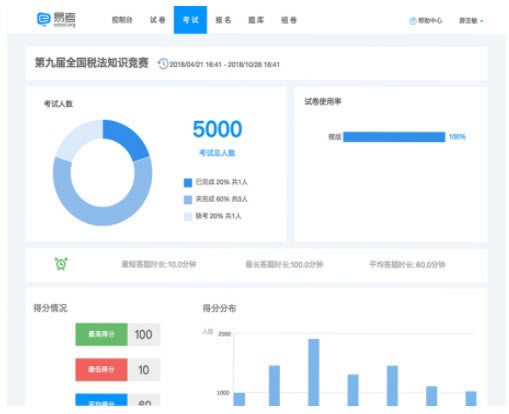Switch to the 试卷 tab
The image size is (509, 414).
point(157,20)
